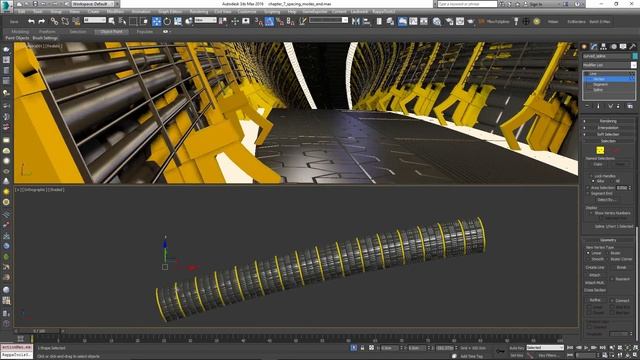This screenshot has height=360, width=640.
Task: Click the Render Production teapot icon
Action: click(x=471, y=21)
